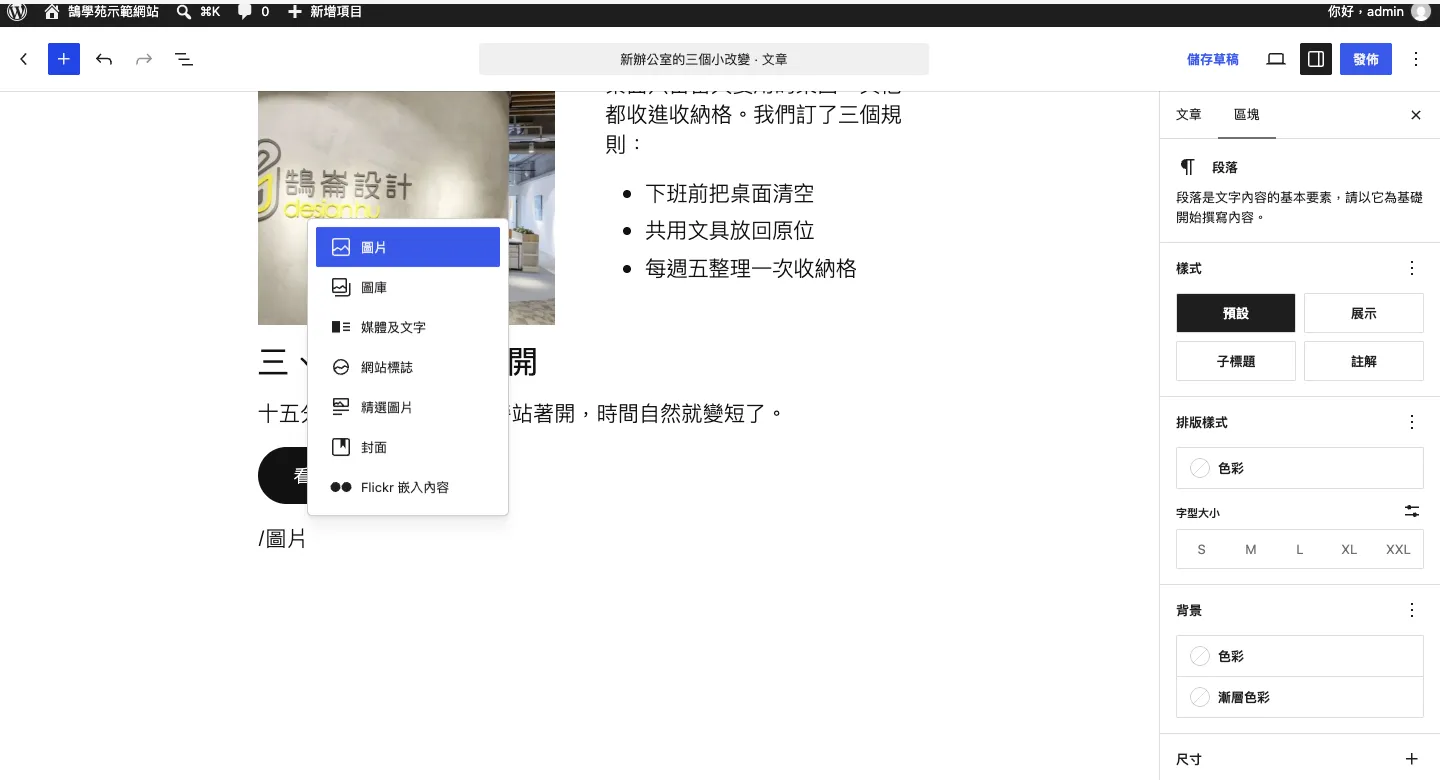Redo the last undone change

(x=144, y=59)
